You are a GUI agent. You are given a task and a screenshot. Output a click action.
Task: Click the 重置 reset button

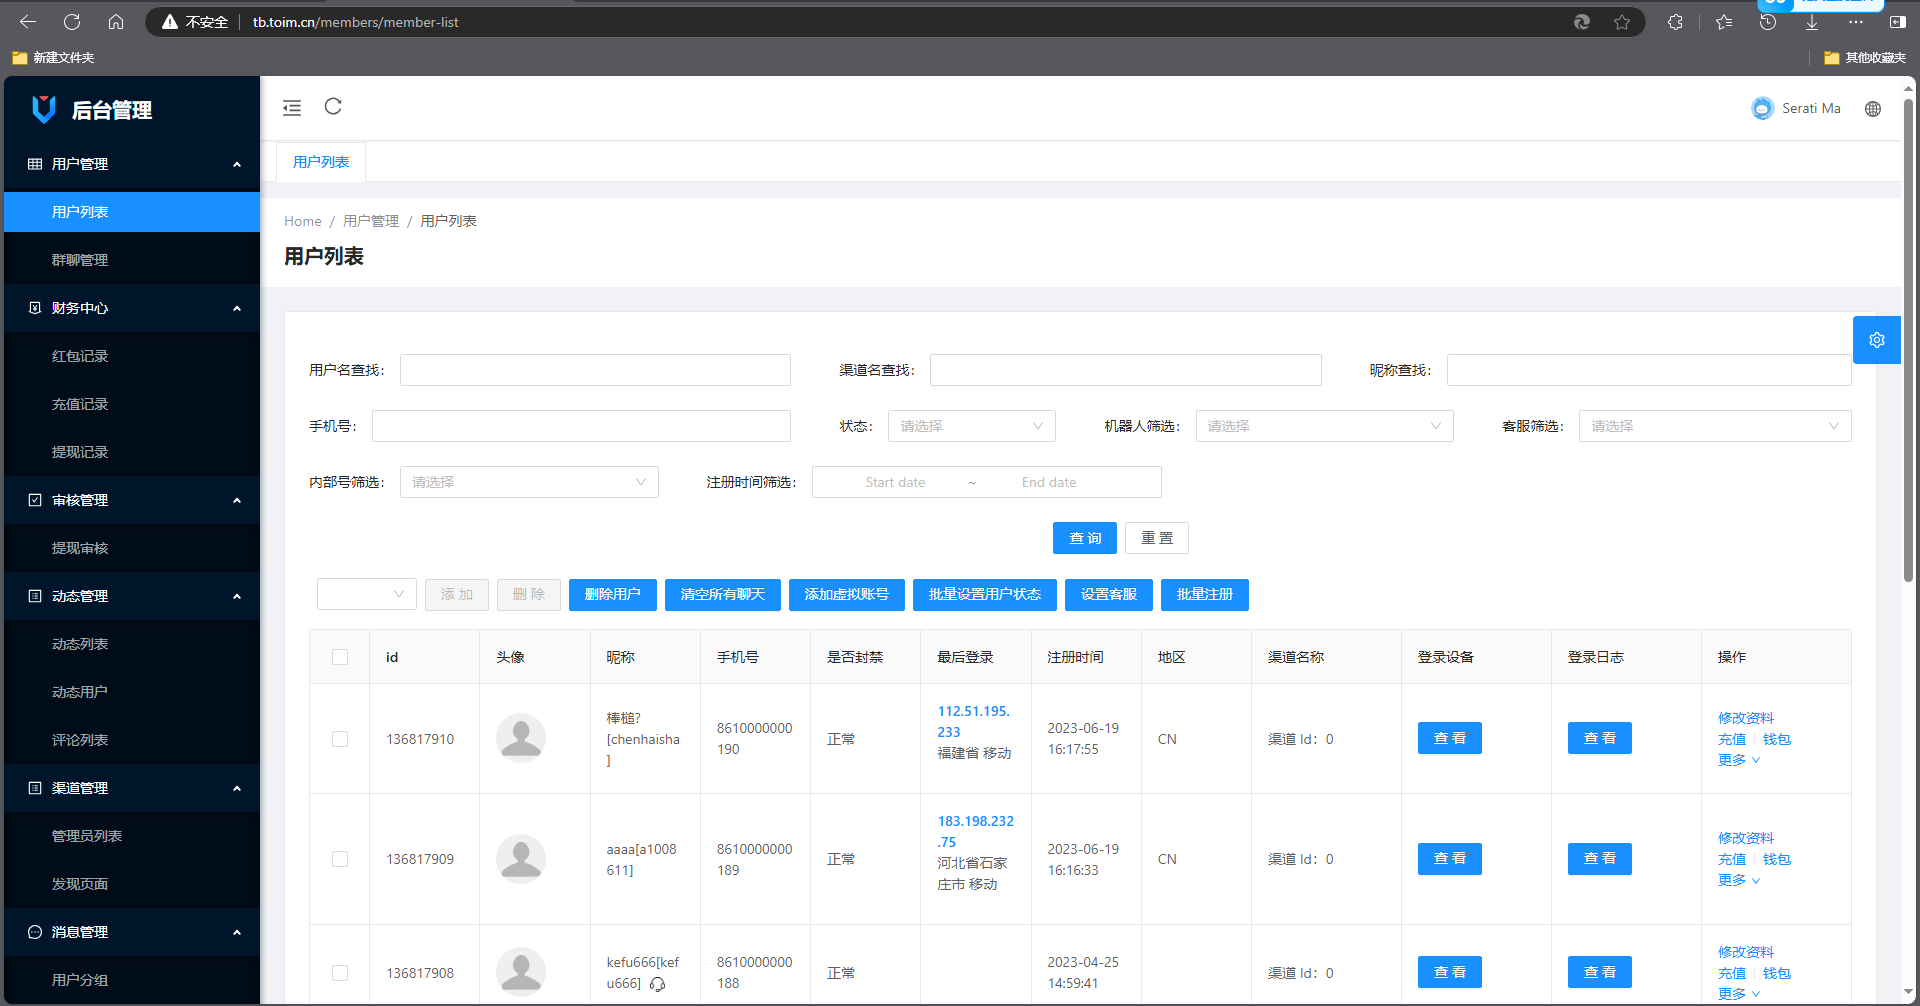[x=1157, y=538]
